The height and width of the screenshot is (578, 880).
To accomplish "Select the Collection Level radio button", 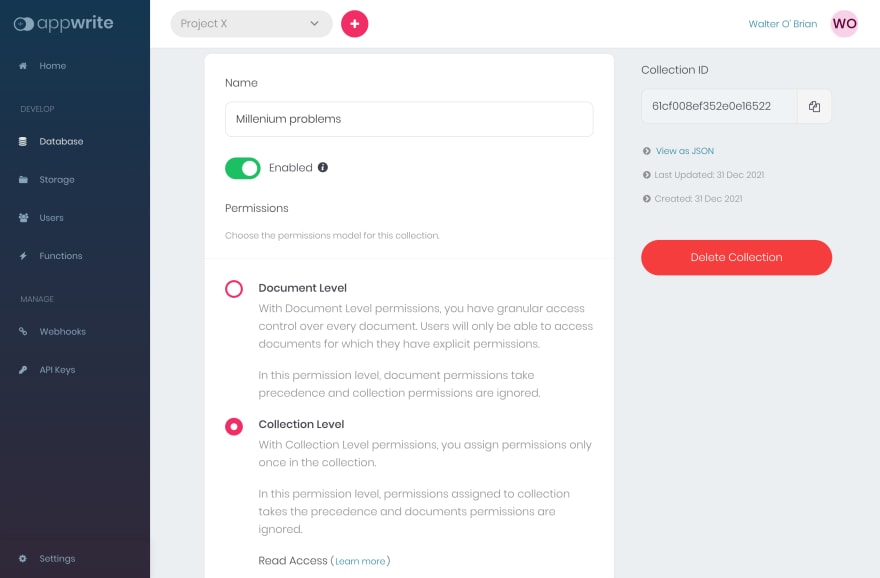I will tap(234, 426).
